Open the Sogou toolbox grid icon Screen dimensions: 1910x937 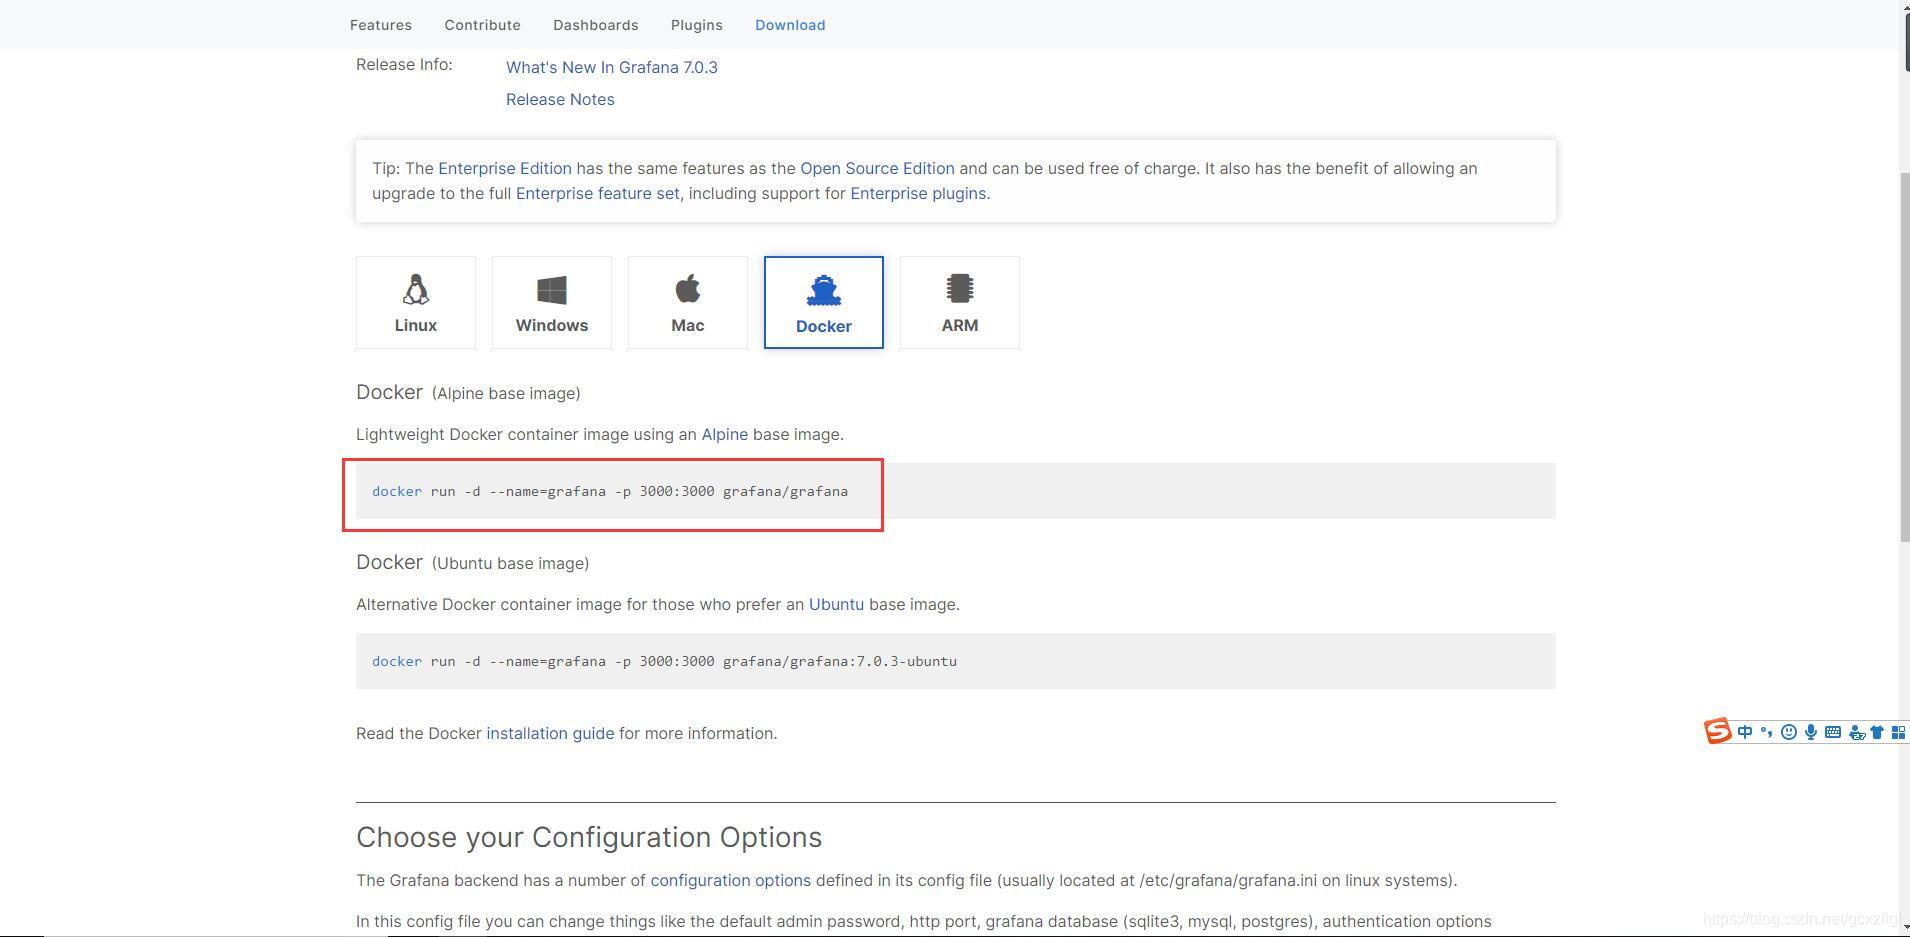coord(1898,732)
